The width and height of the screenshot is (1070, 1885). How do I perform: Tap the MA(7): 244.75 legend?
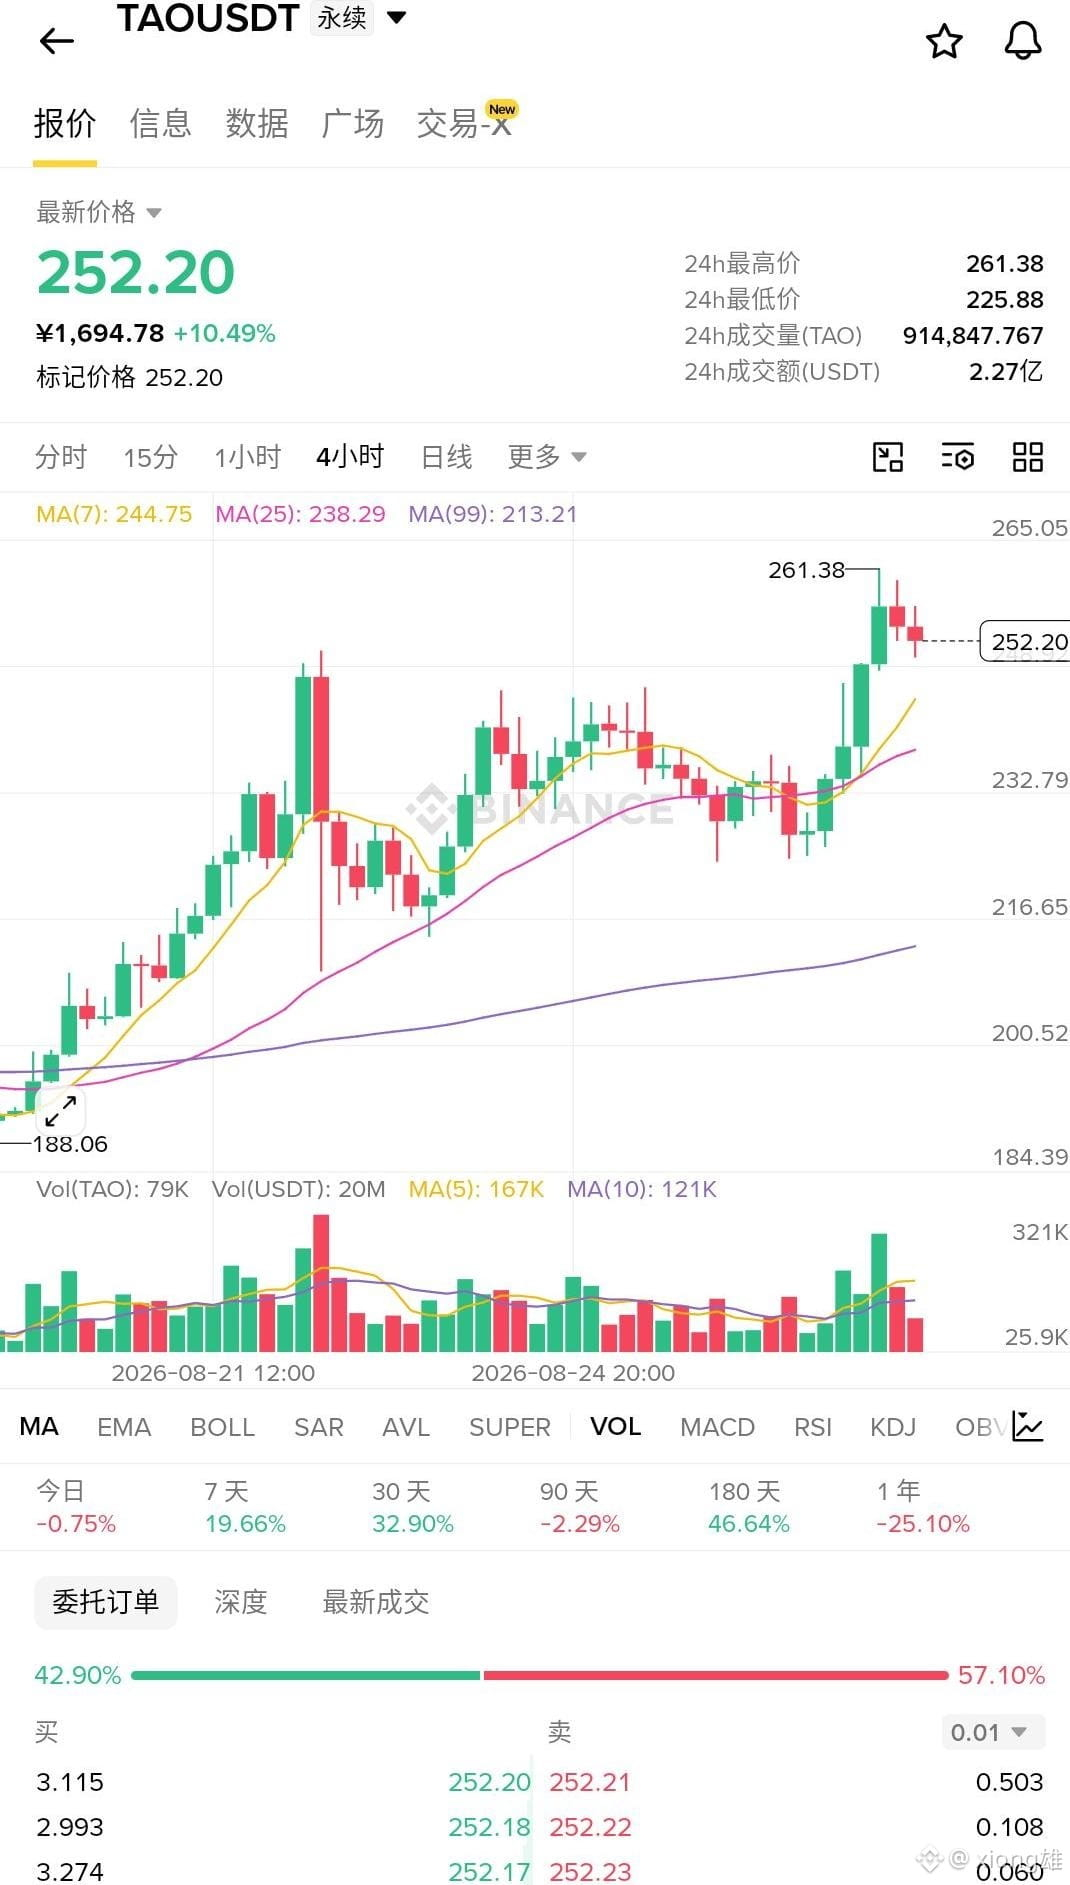coord(114,514)
